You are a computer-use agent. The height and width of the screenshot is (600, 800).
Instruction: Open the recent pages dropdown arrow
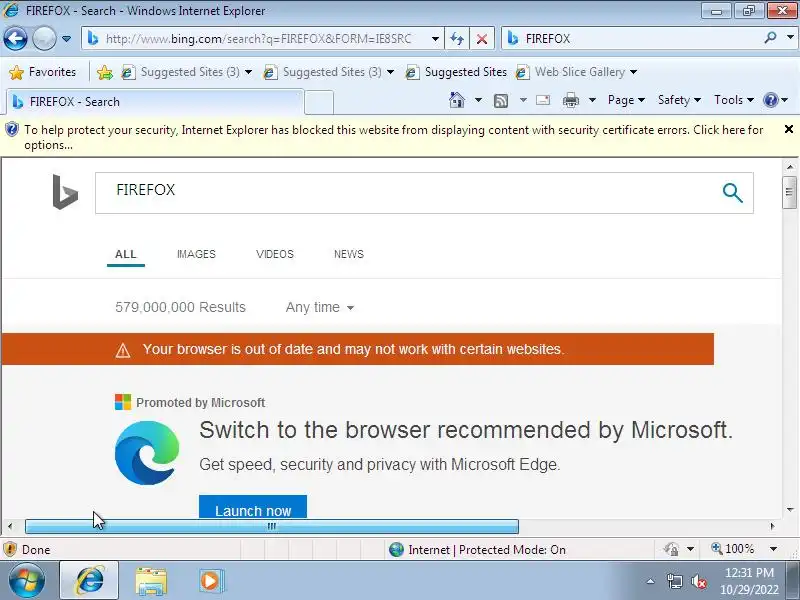click(66, 39)
